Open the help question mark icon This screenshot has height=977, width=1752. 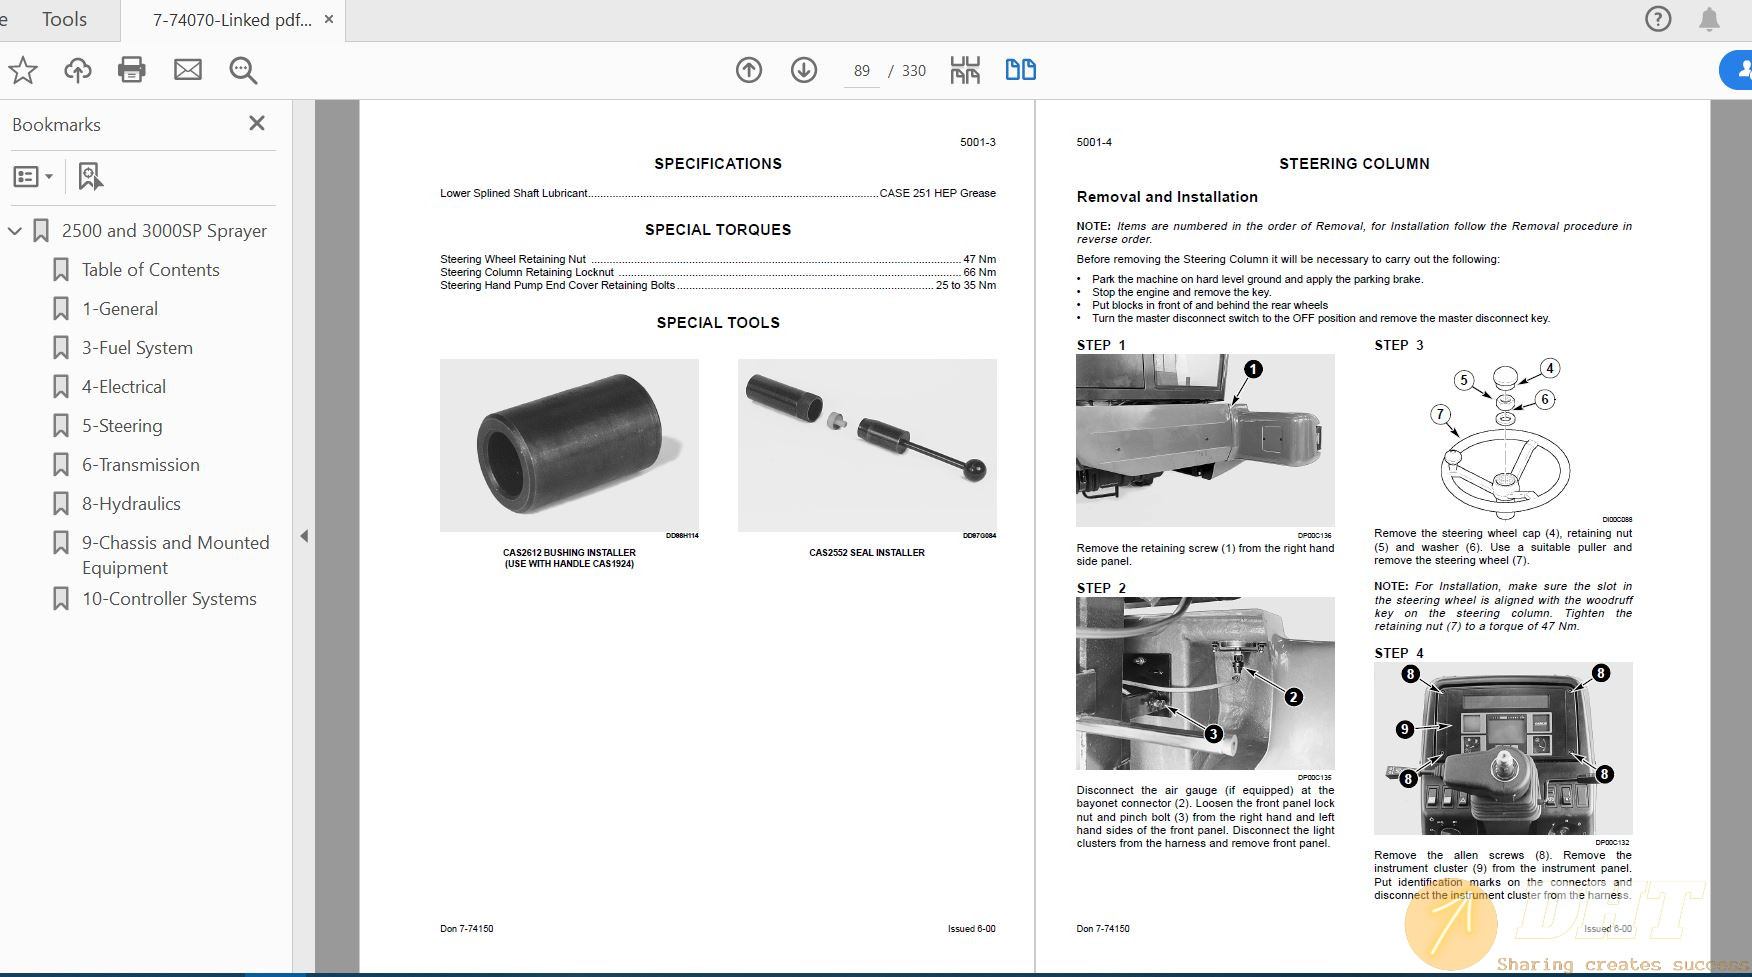(1657, 19)
